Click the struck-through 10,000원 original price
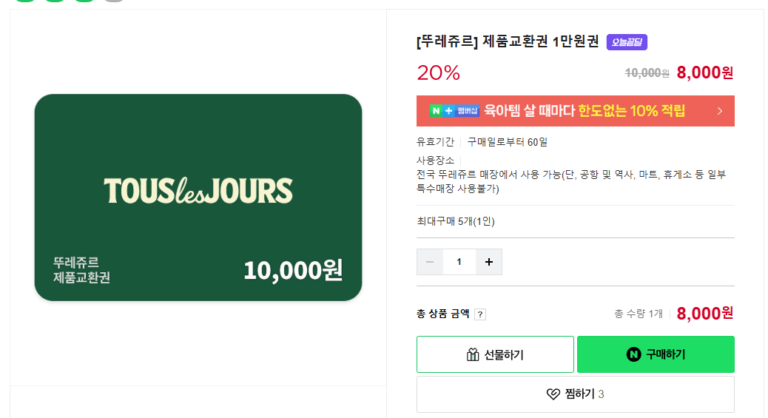Viewport: 768px width, 418px height. point(647,73)
